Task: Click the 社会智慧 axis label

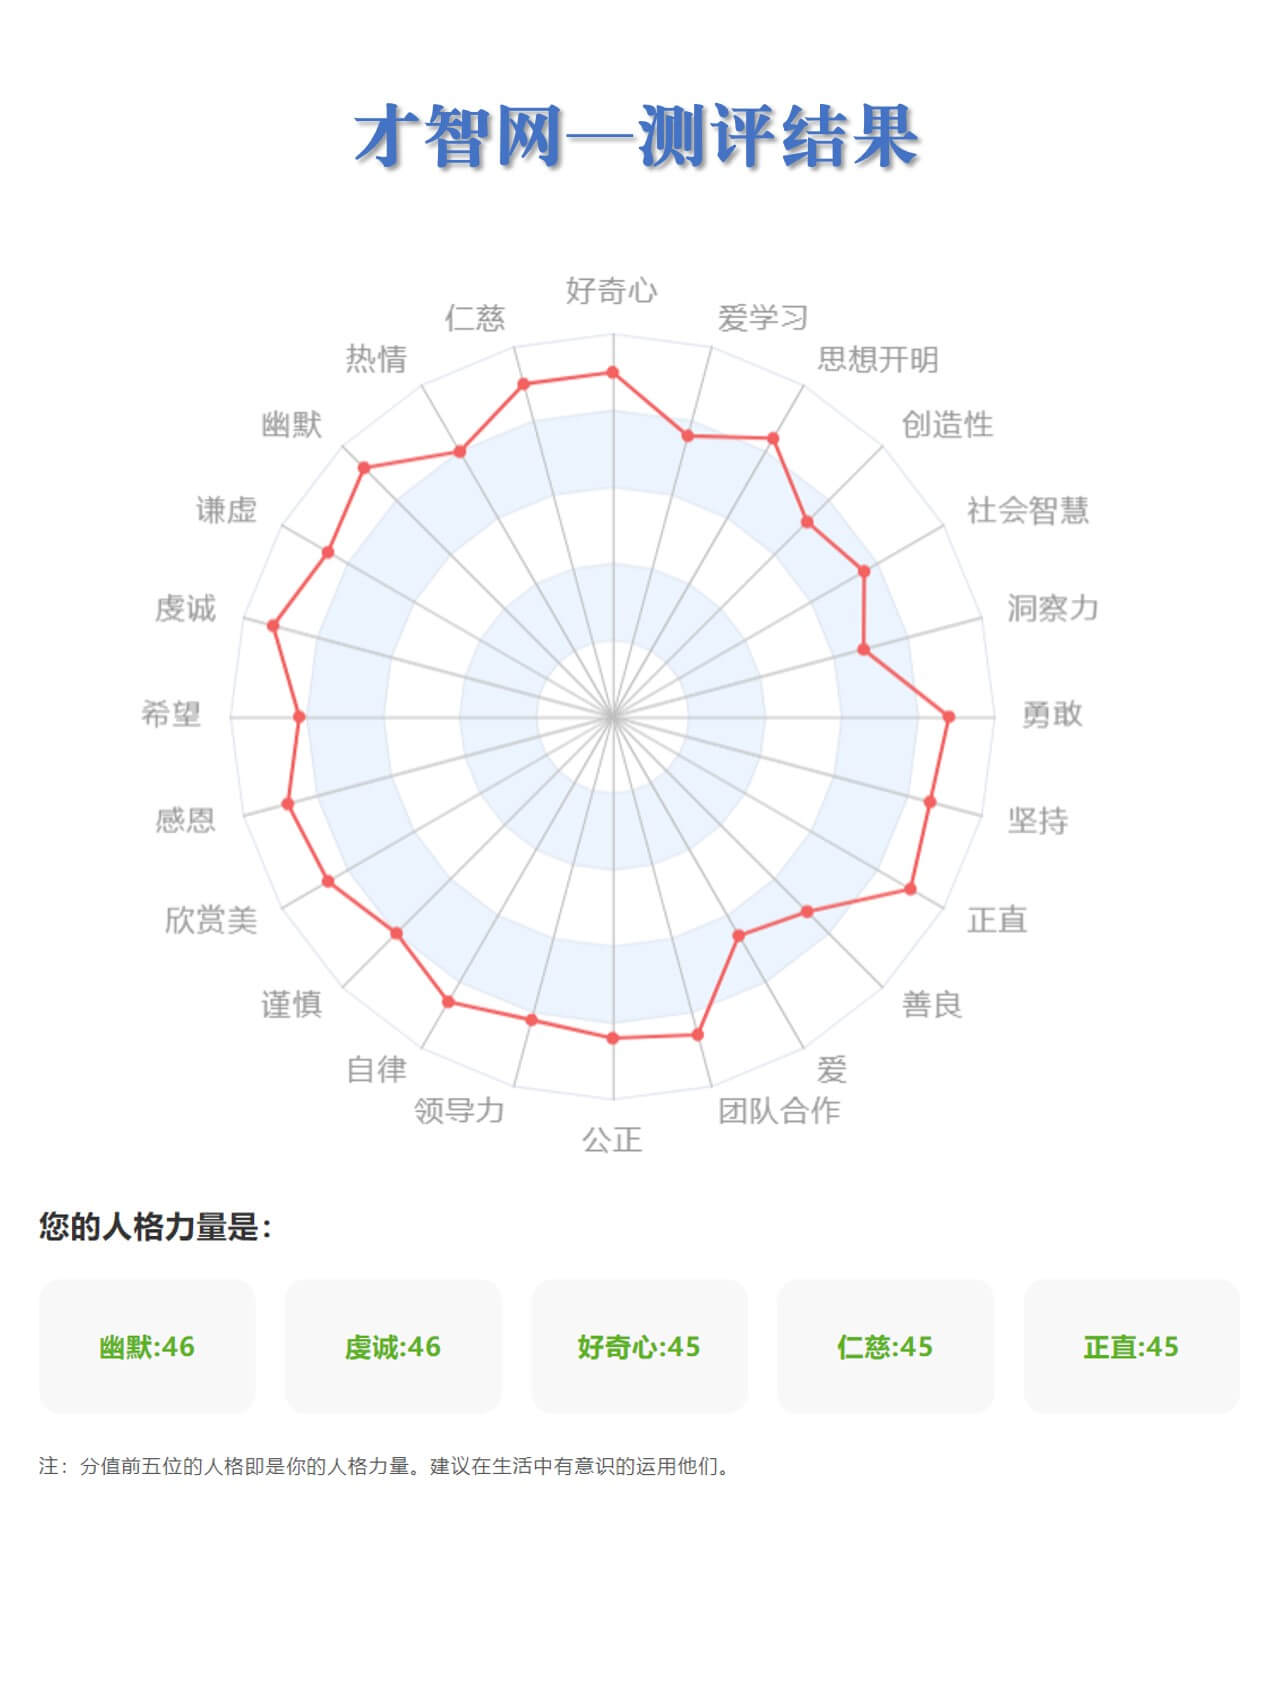Action: click(x=1027, y=510)
